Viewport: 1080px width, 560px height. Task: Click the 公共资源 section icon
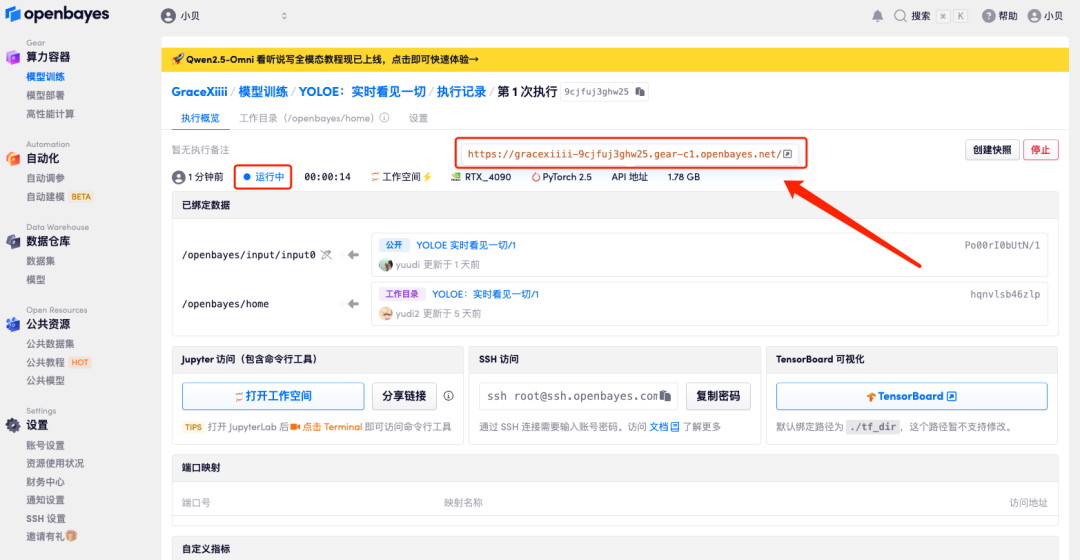coord(13,324)
